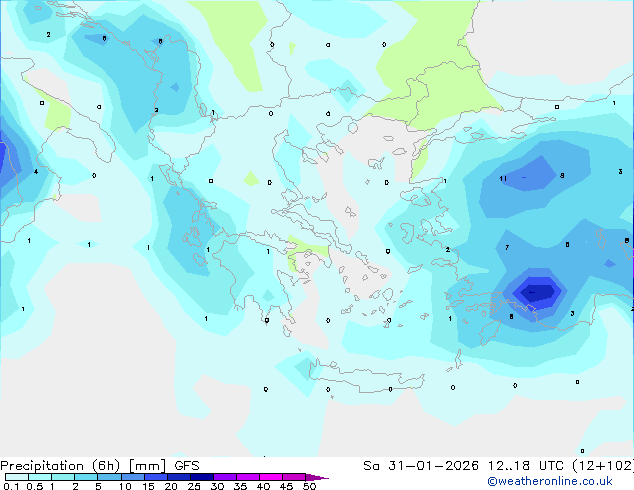Pick the 25–30 mm navy legend segment

[202, 477]
